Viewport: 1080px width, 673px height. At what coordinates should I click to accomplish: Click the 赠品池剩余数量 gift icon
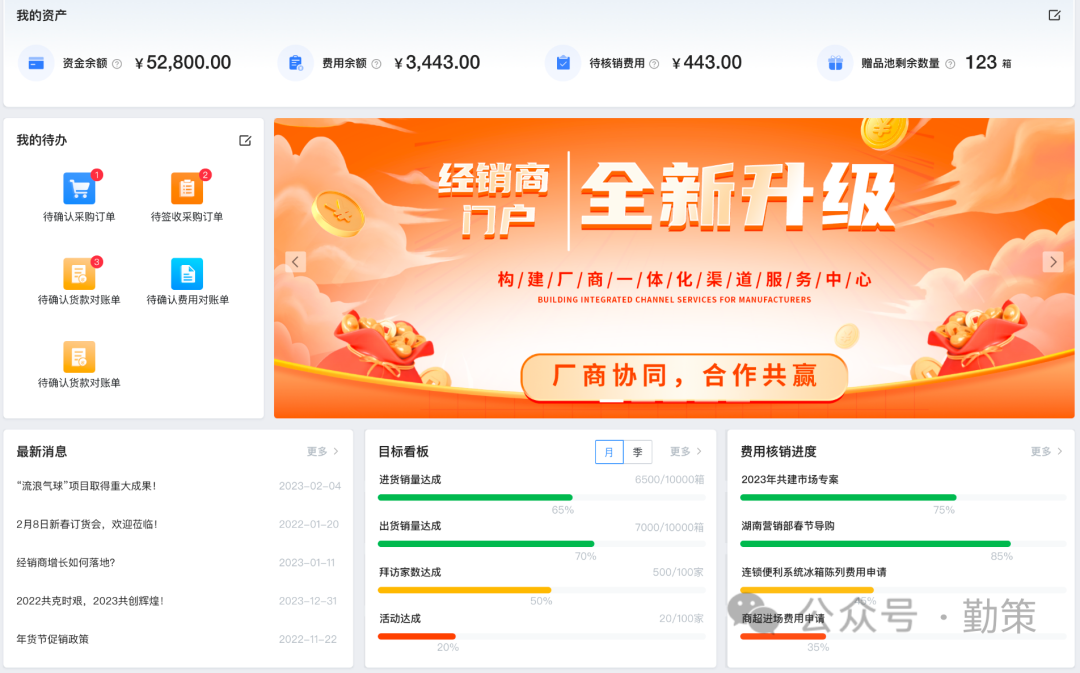[835, 63]
